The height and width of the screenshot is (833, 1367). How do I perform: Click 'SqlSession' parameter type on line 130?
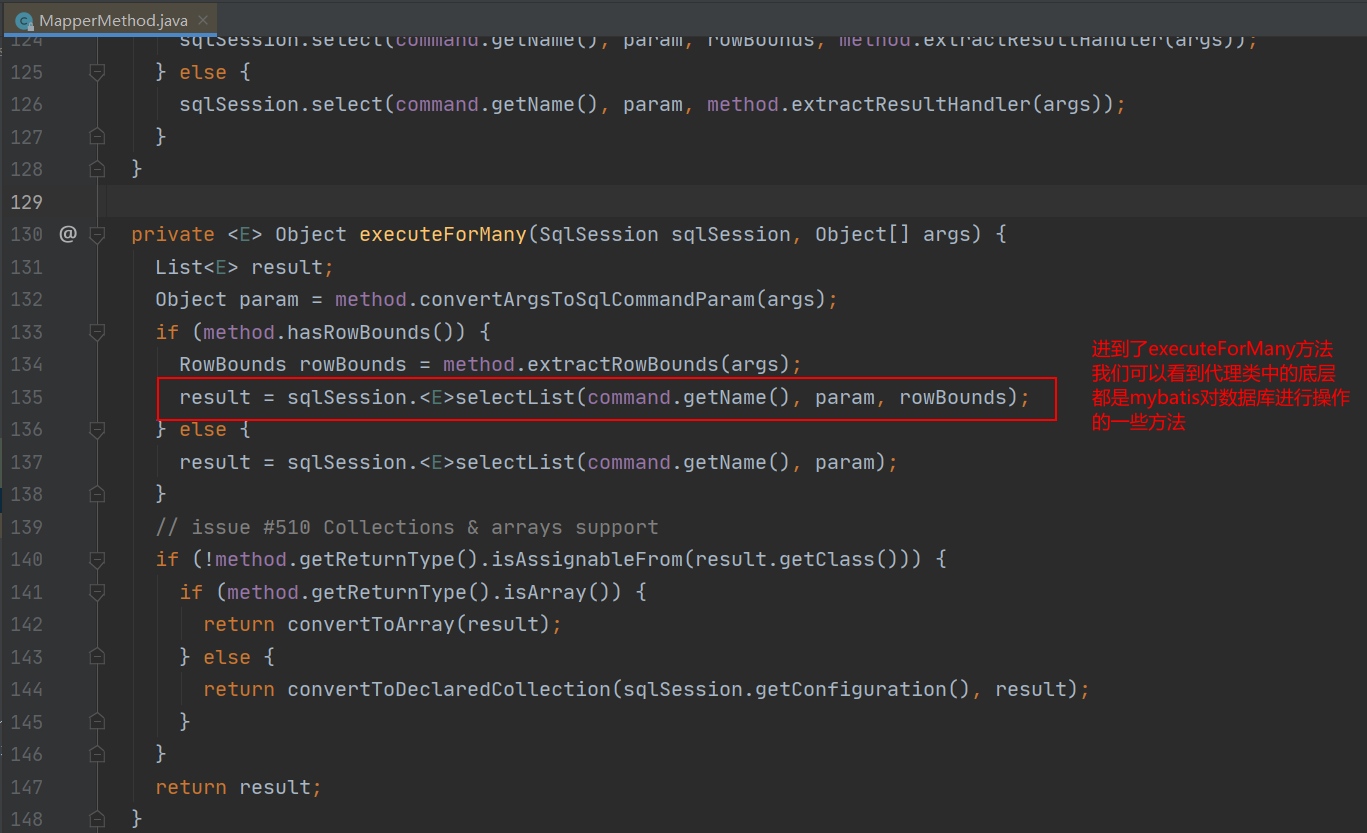599,234
